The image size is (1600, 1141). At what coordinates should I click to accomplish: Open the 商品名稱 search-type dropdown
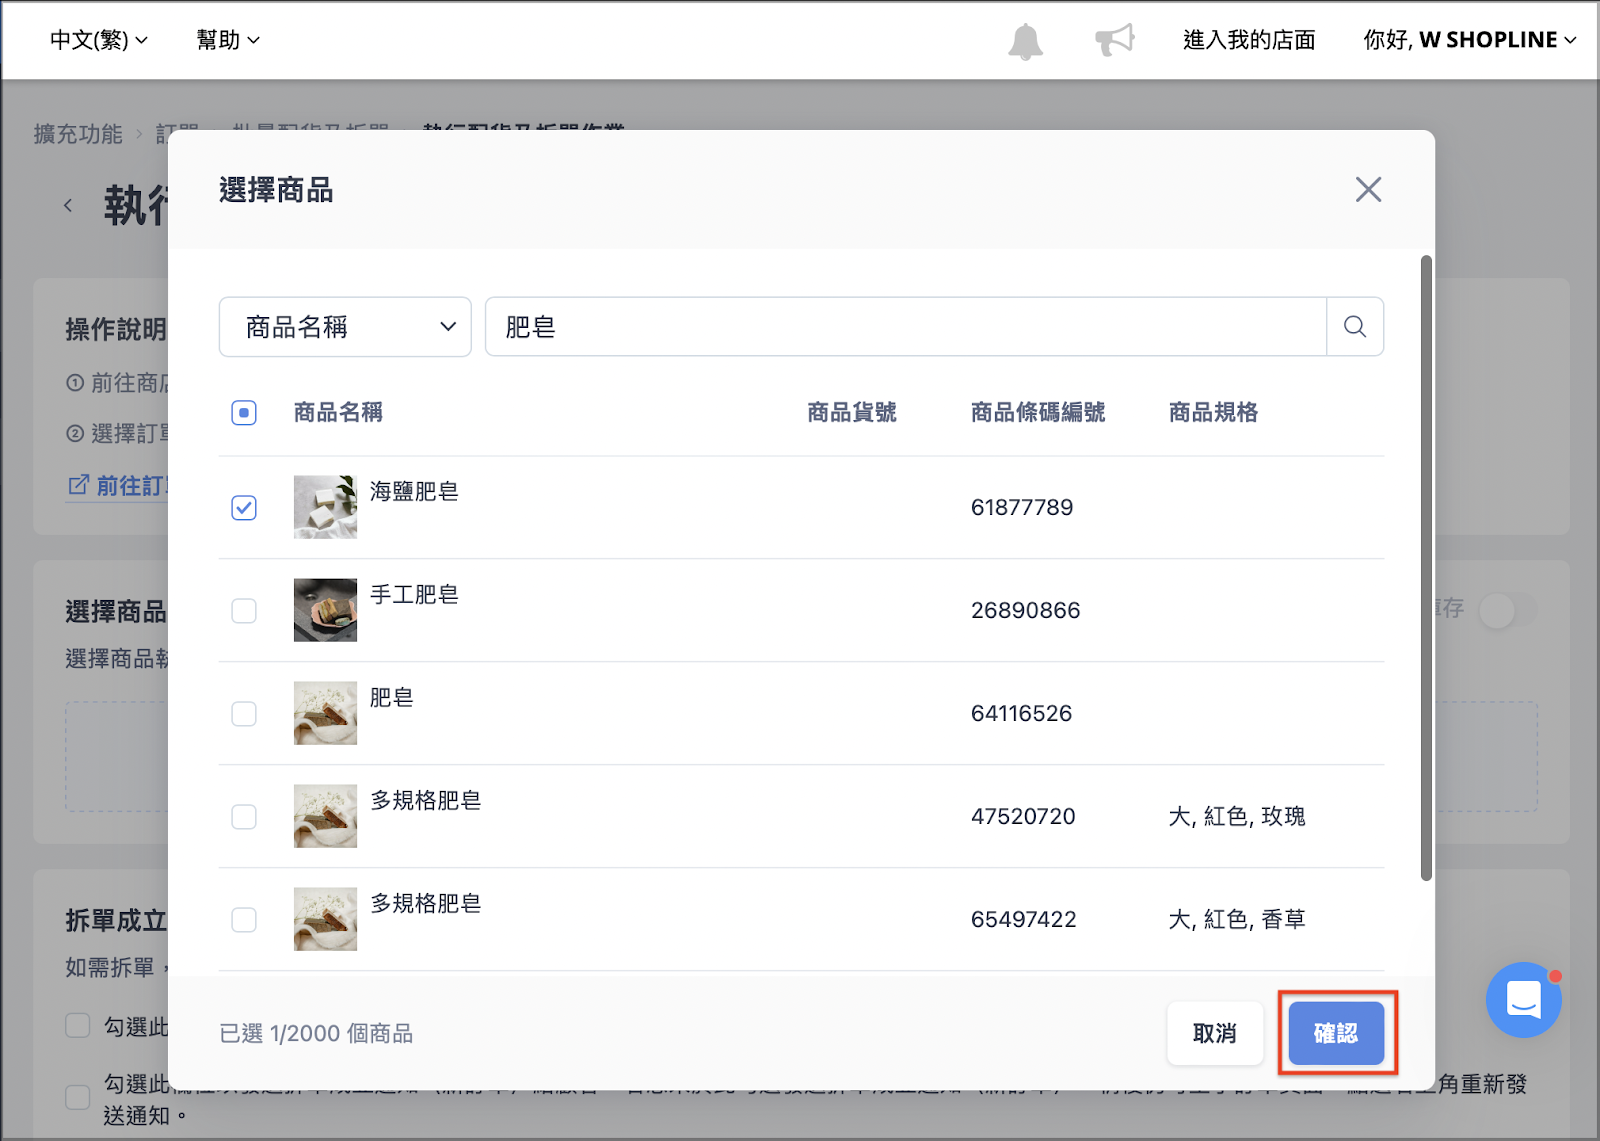click(345, 327)
